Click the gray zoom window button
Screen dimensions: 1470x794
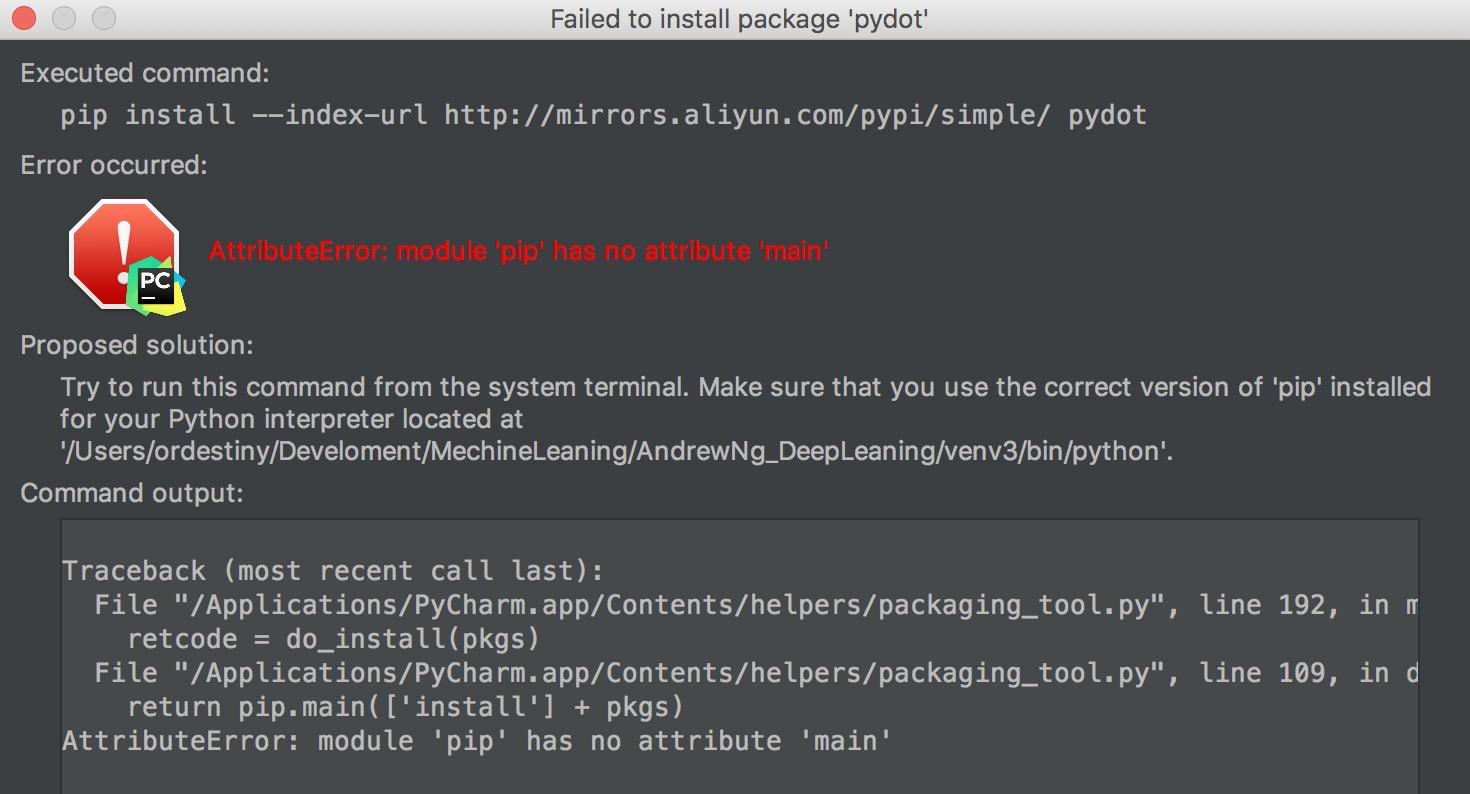(x=103, y=18)
